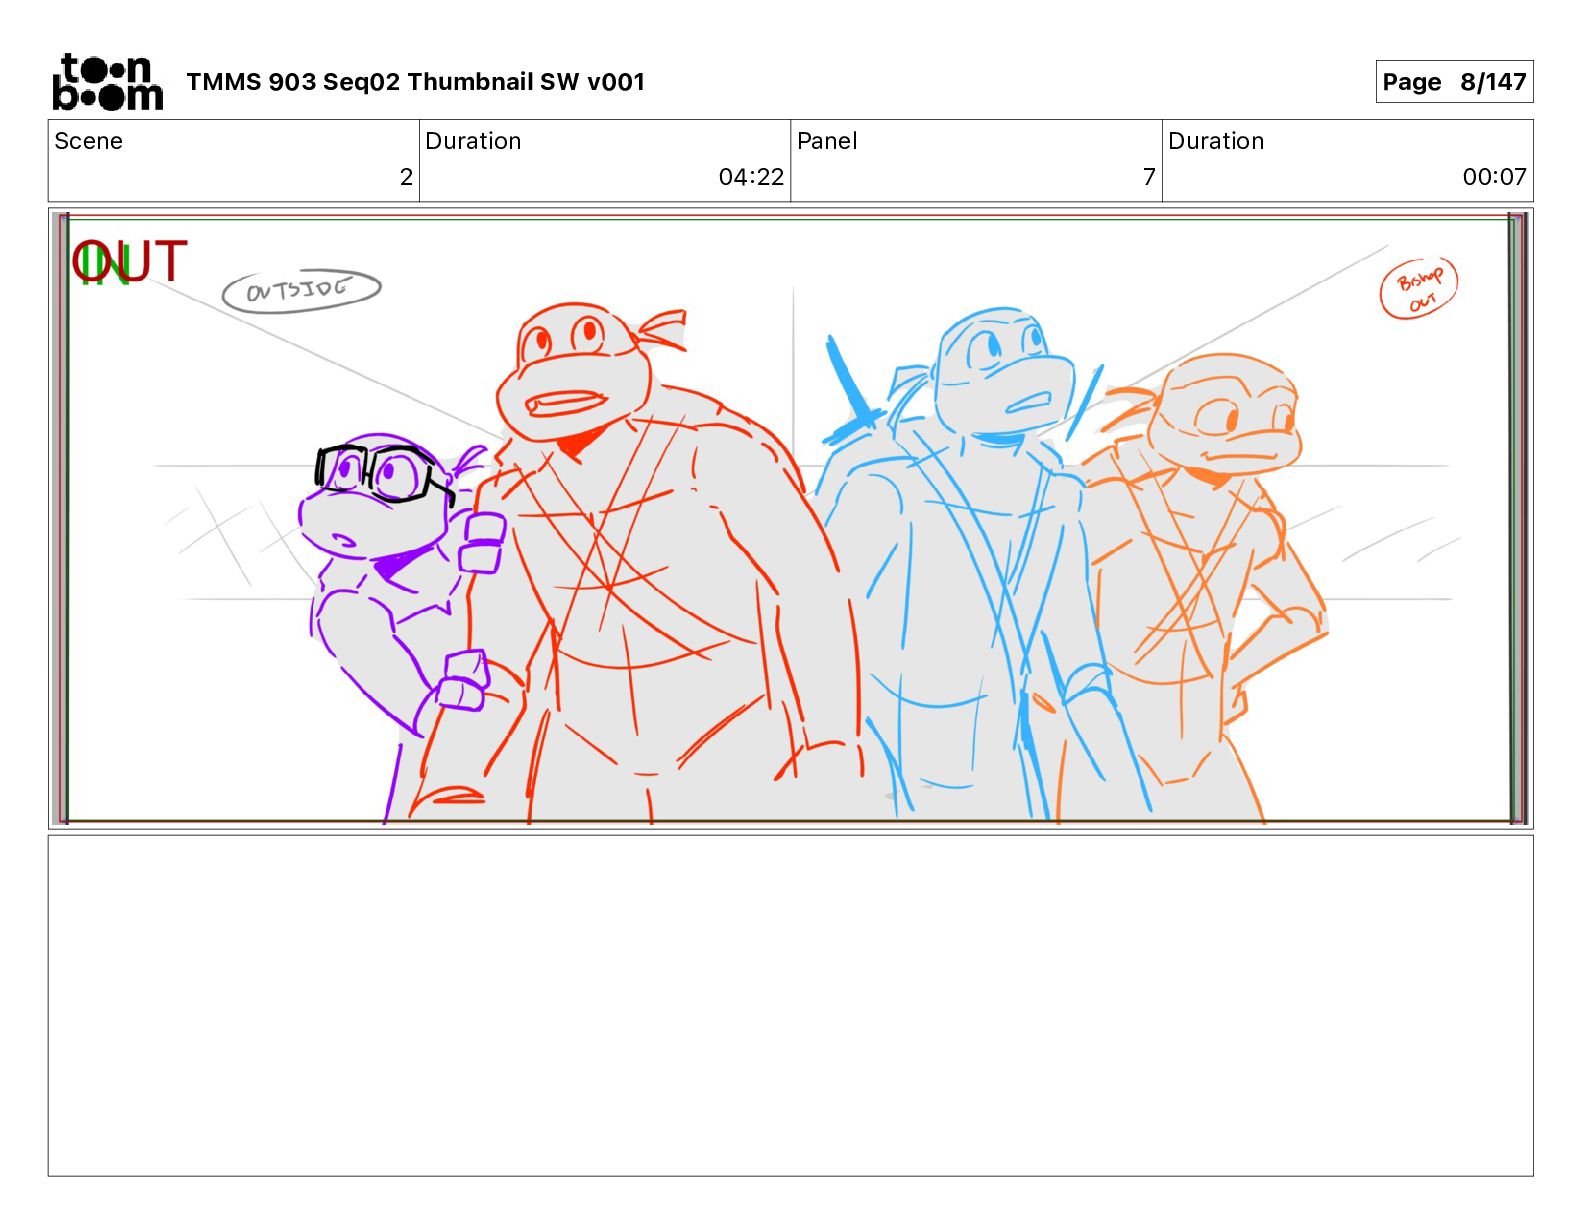The image size is (1584, 1224).
Task: Click the Toon Boom logo
Action: coord(107,82)
